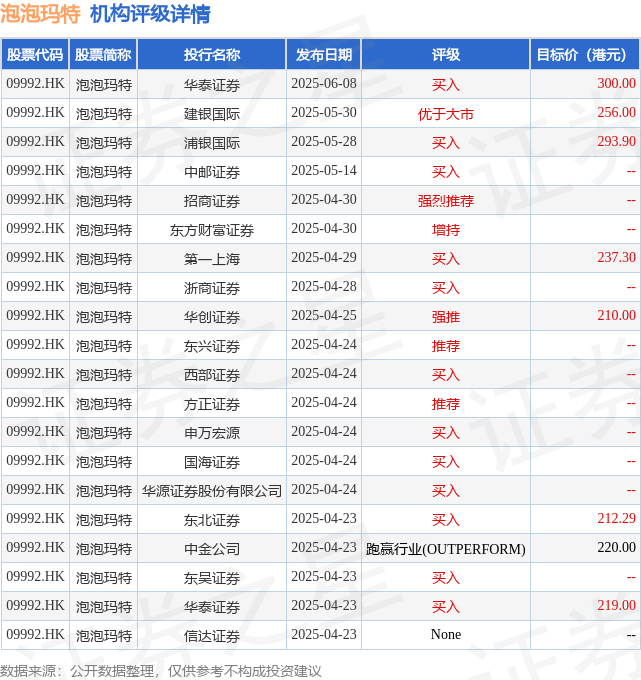This screenshot has height=680, width=641.
Task: Click the 跑赢行业(OUTPERFORM) rating cell
Action: tap(446, 549)
